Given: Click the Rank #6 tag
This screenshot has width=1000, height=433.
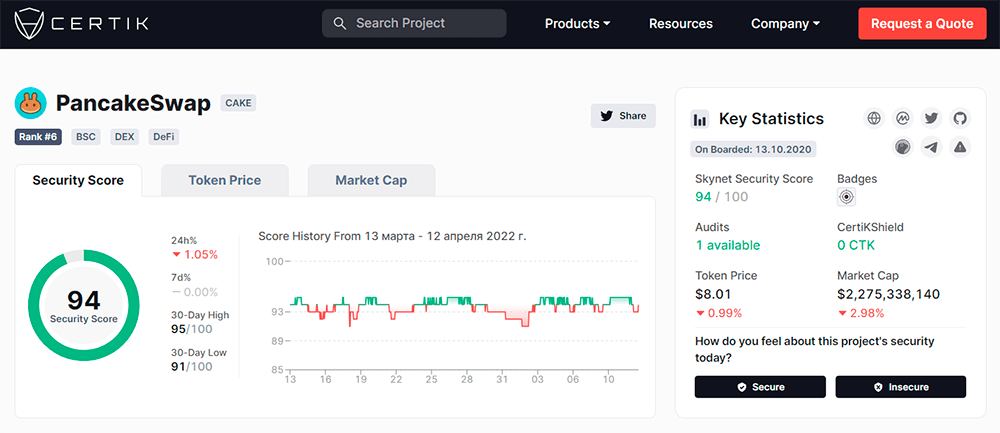Looking at the screenshot, I should click(38, 137).
